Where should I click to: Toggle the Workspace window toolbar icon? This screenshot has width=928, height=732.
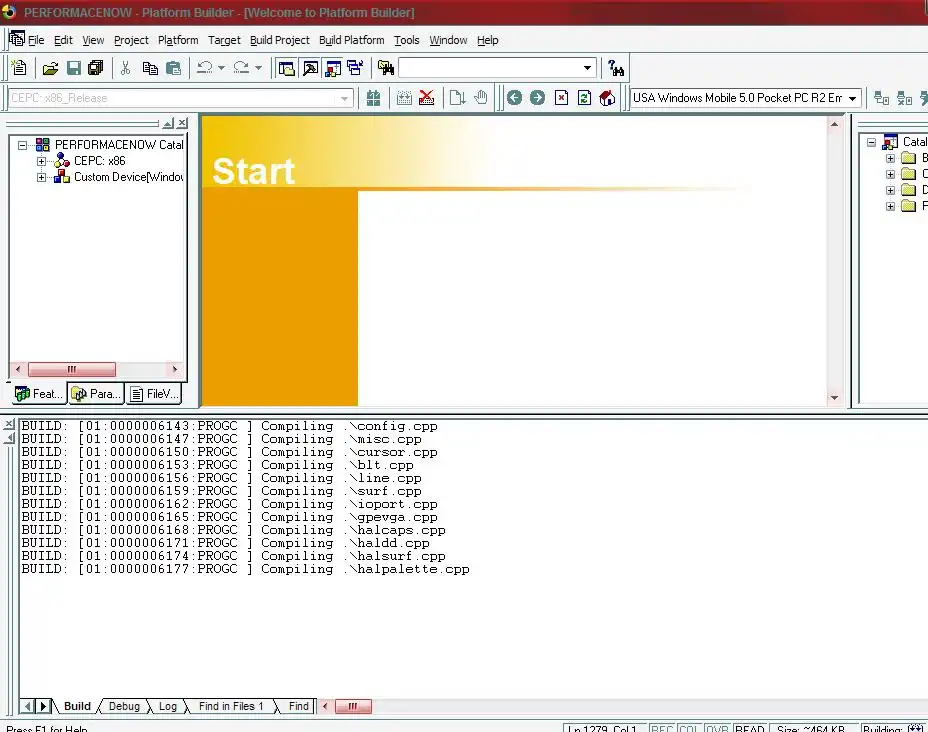286,68
